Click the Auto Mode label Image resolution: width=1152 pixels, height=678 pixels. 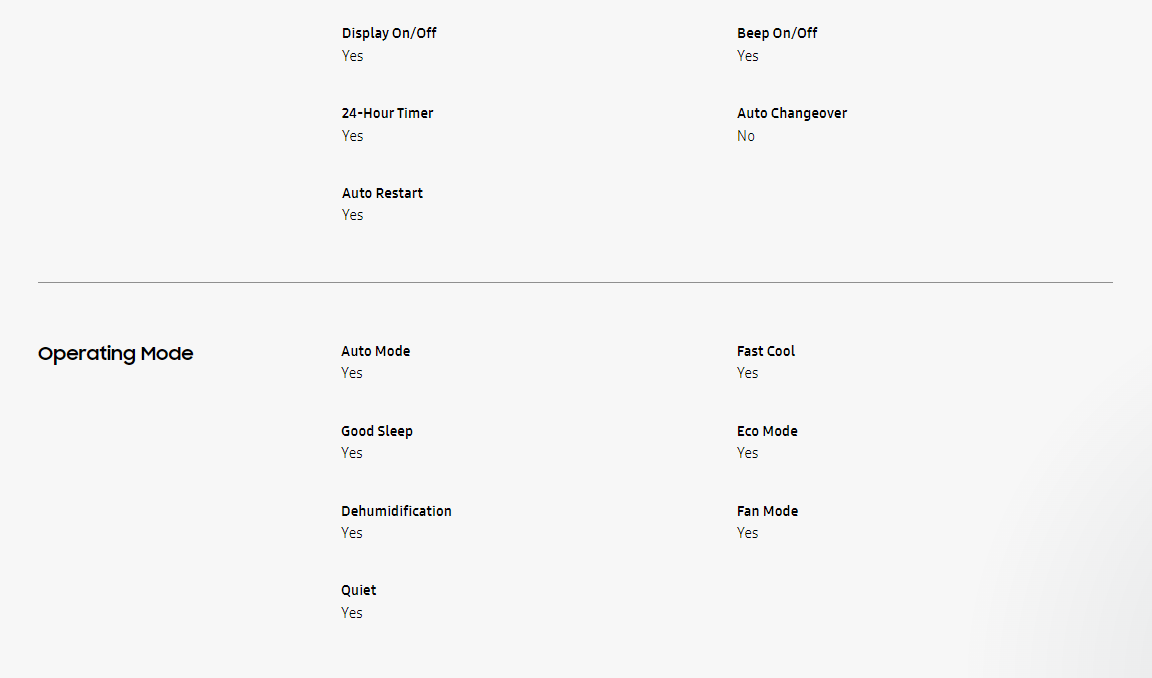375,351
